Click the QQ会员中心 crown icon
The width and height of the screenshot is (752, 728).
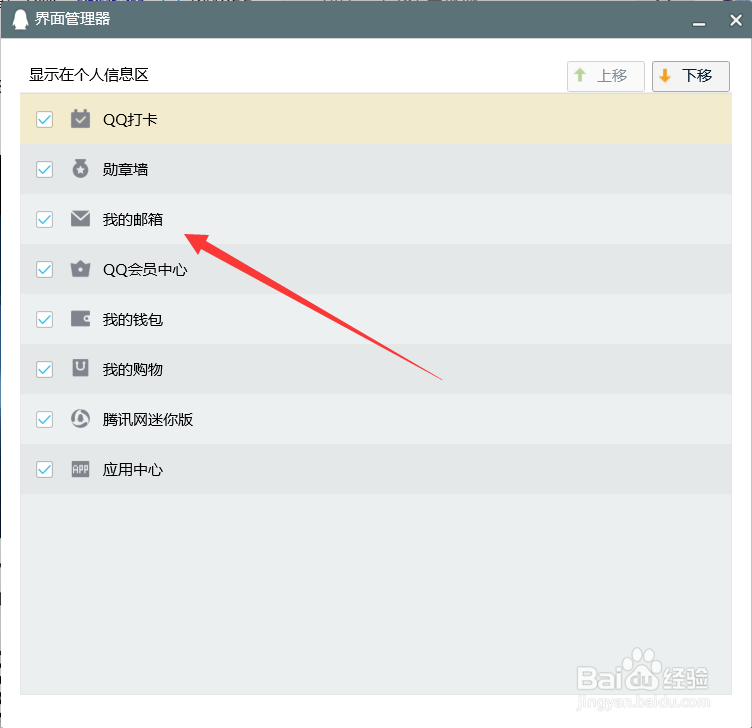[x=80, y=269]
